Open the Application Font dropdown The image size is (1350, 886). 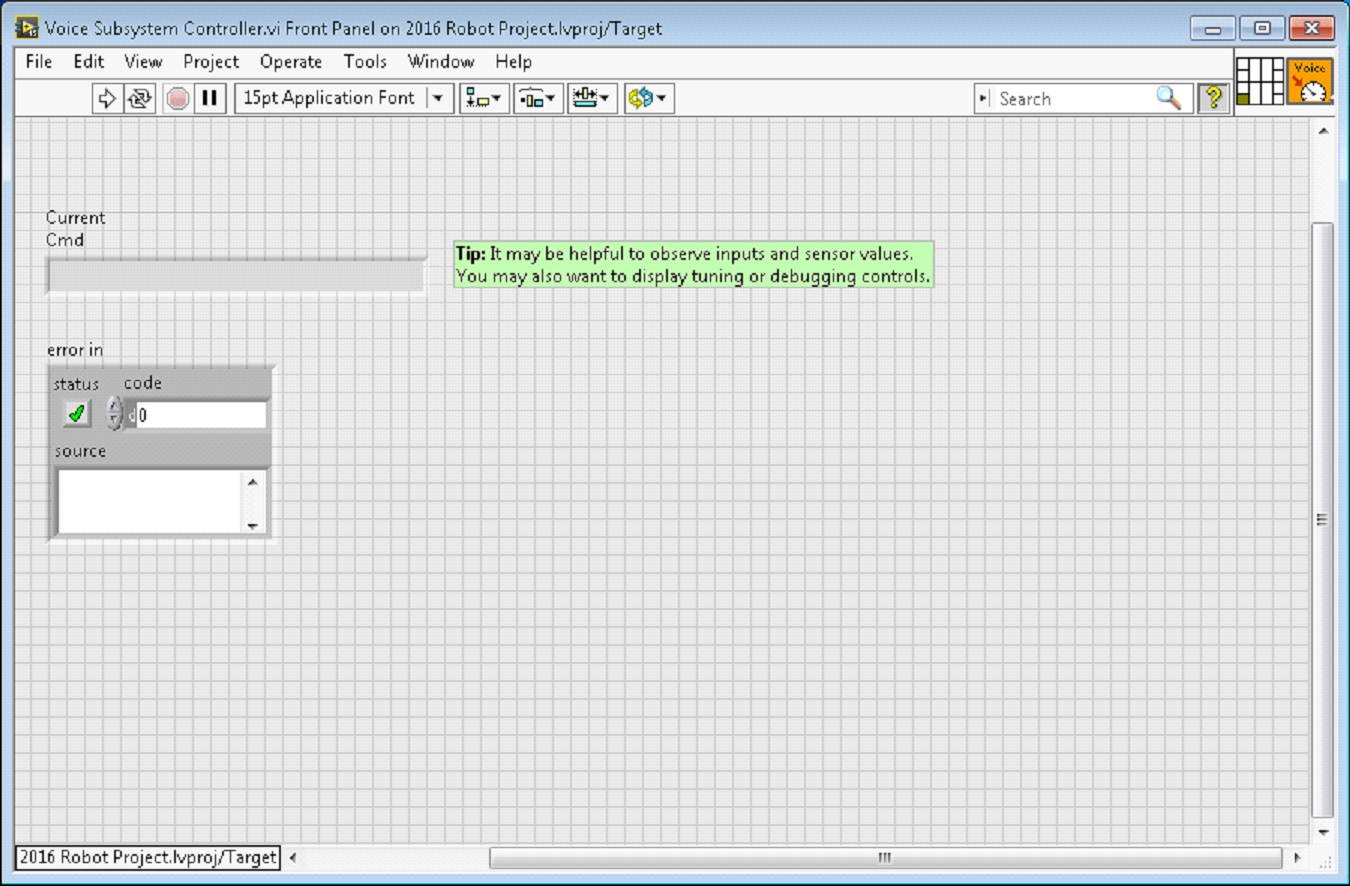click(437, 97)
